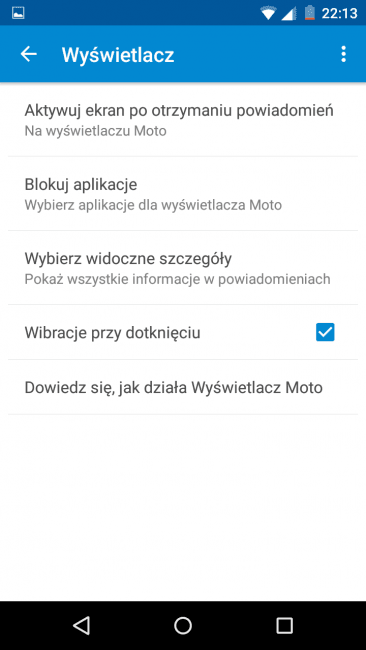The height and width of the screenshot is (650, 366).
Task: Open the three-dot overflow menu
Action: pyautogui.click(x=343, y=54)
